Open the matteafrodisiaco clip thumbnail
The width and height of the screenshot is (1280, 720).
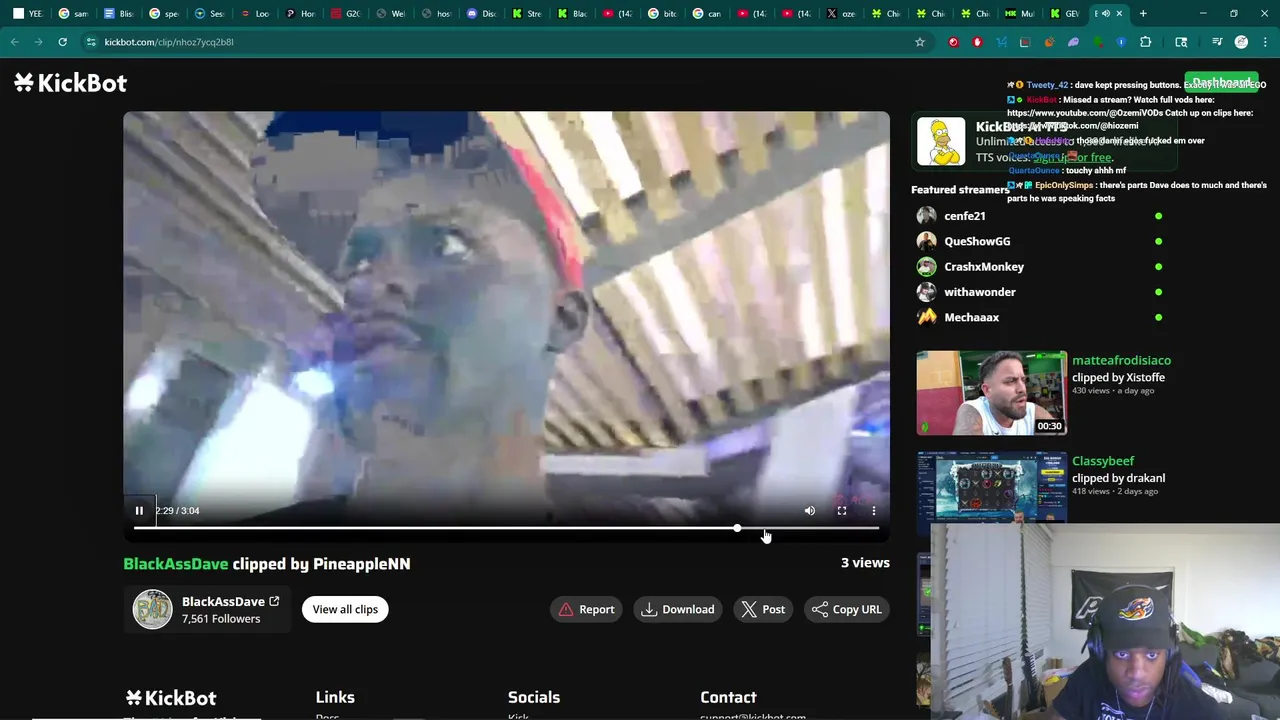point(992,393)
